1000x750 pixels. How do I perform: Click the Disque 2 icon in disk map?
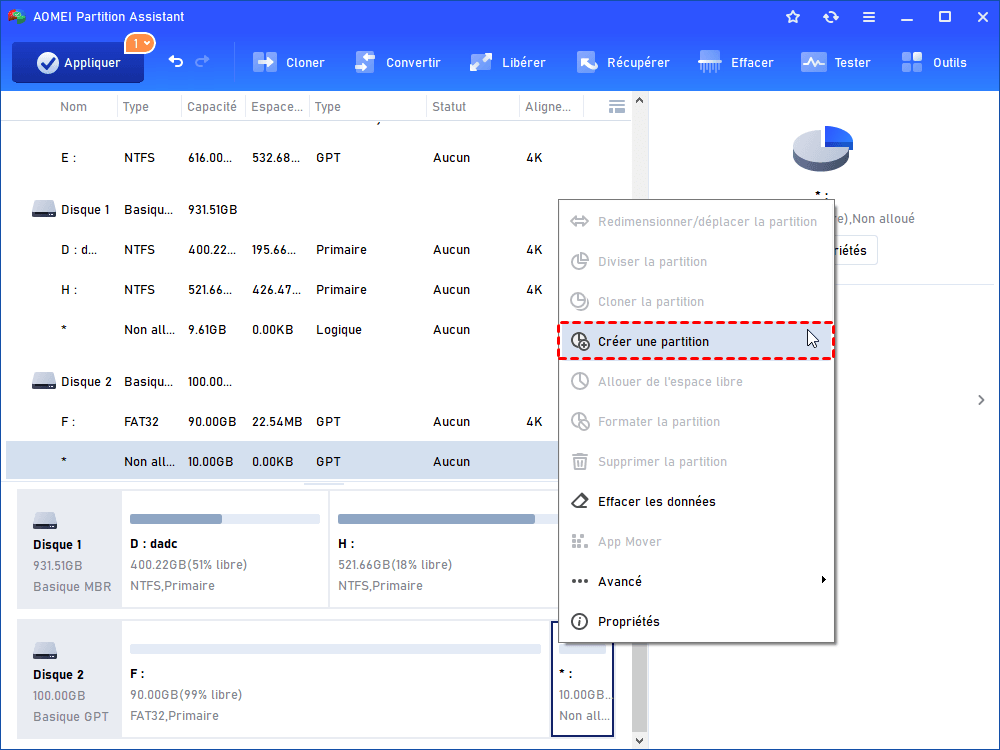[45, 651]
